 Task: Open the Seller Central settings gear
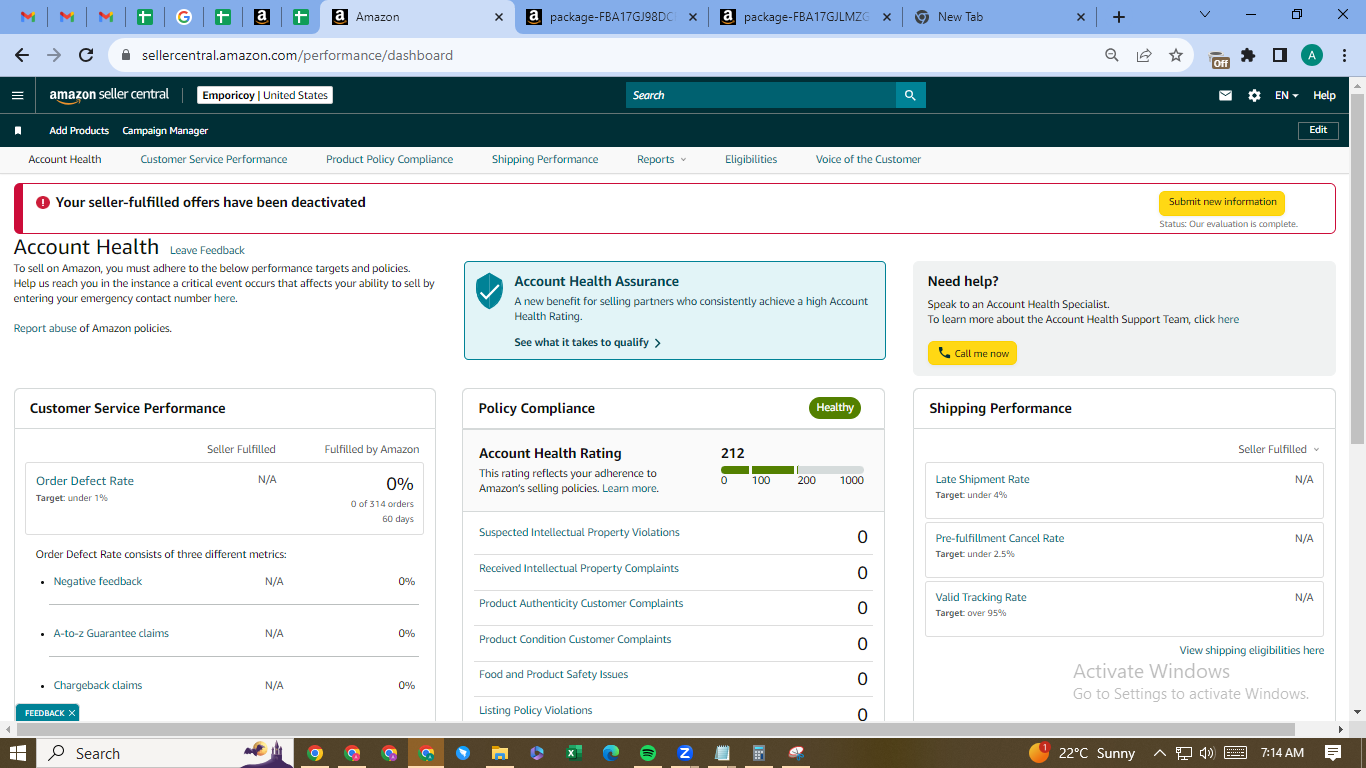pyautogui.click(x=1254, y=95)
